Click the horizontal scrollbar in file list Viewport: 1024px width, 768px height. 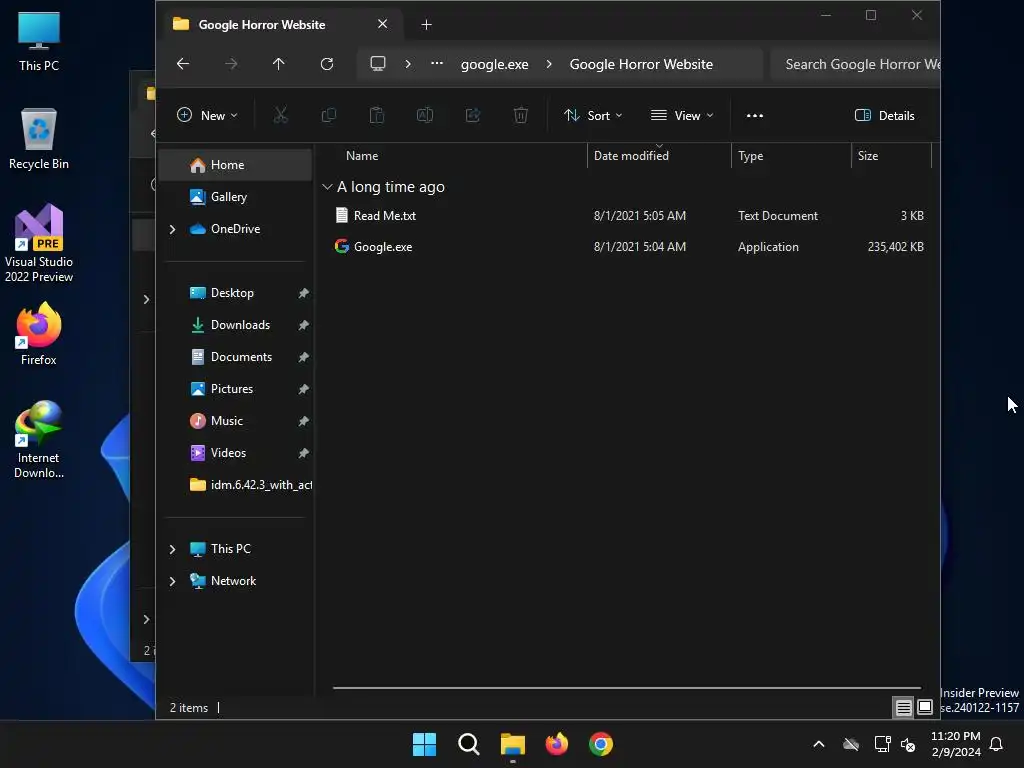[x=626, y=688]
